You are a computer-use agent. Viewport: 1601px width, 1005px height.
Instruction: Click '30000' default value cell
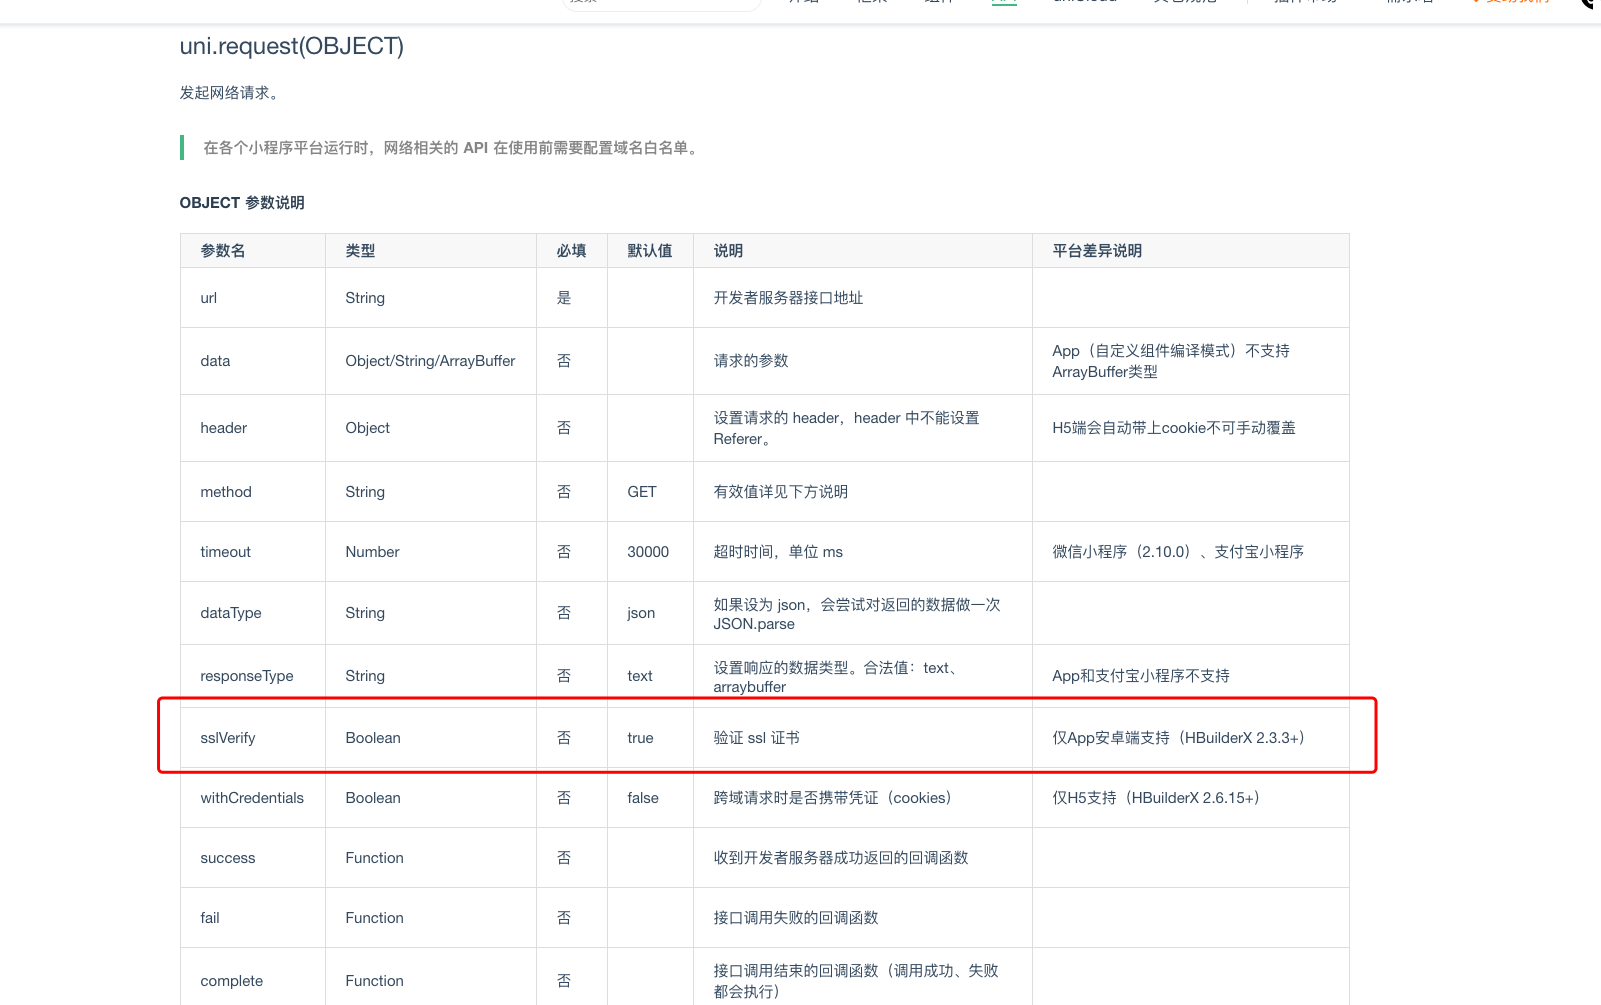point(648,552)
